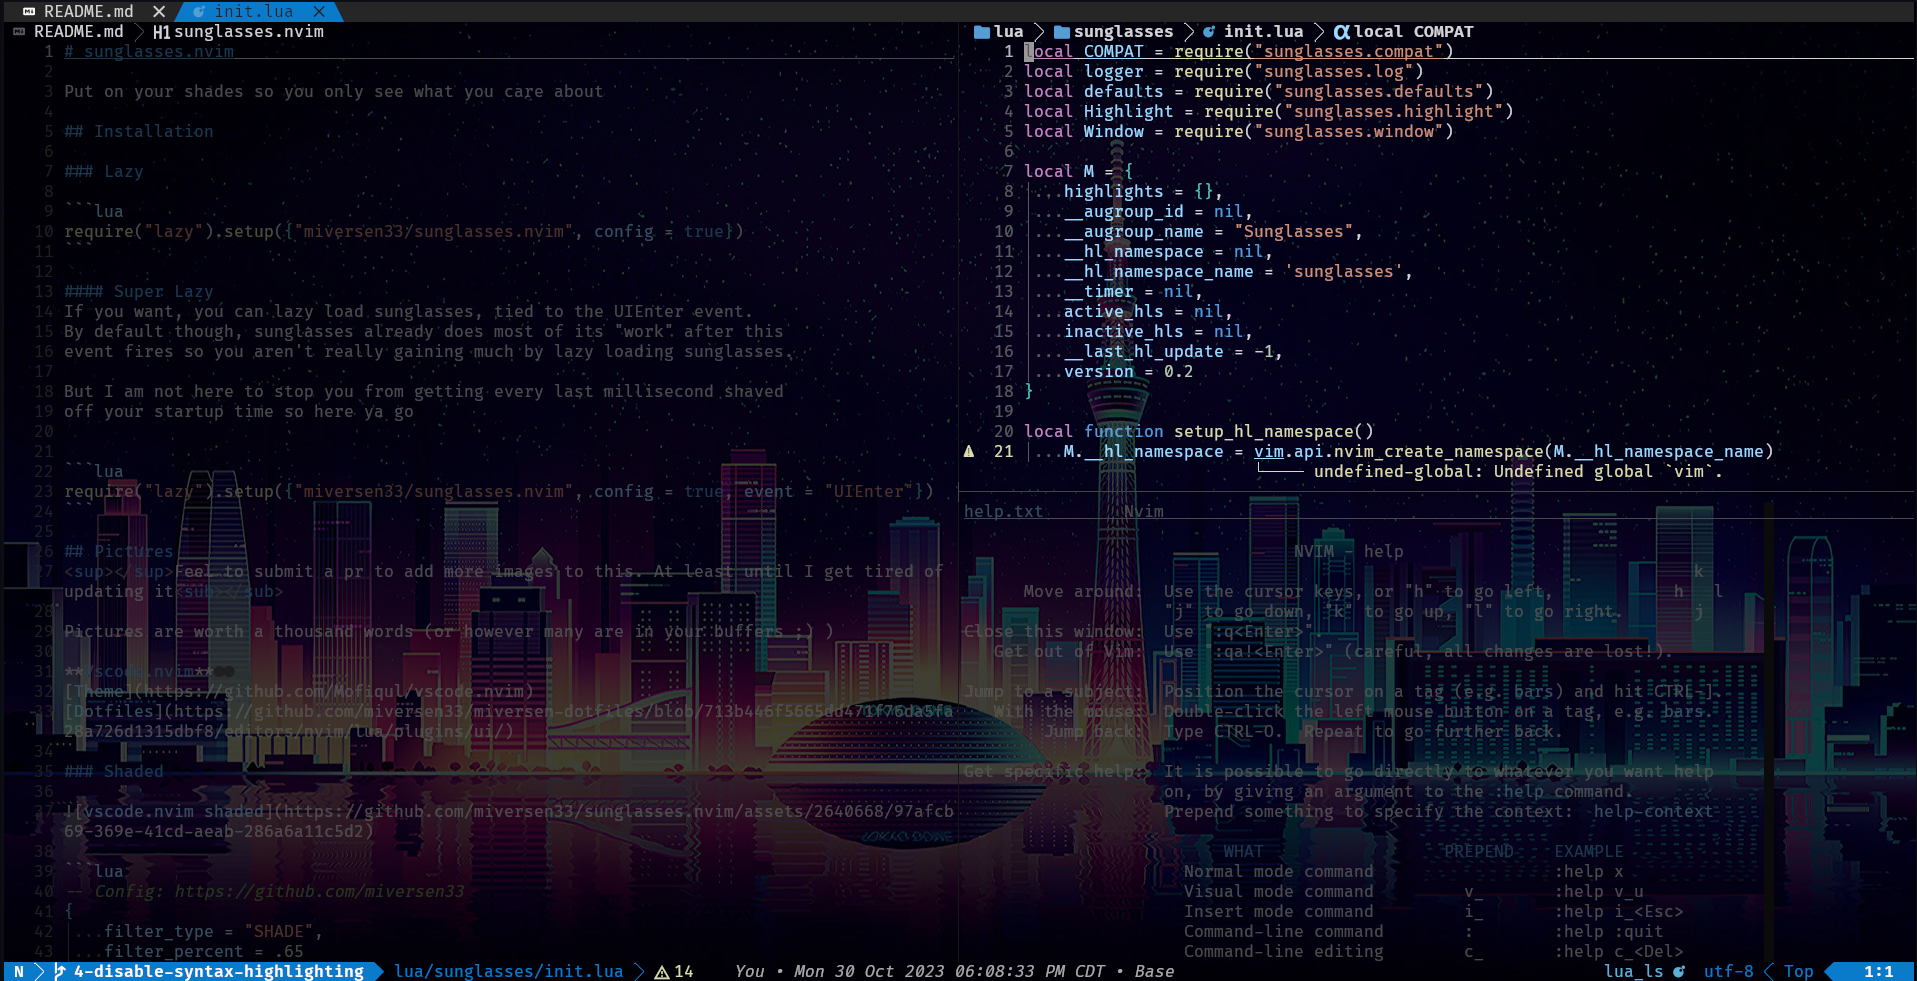Switch to the README.md tab
The image size is (1917, 981).
tap(88, 11)
